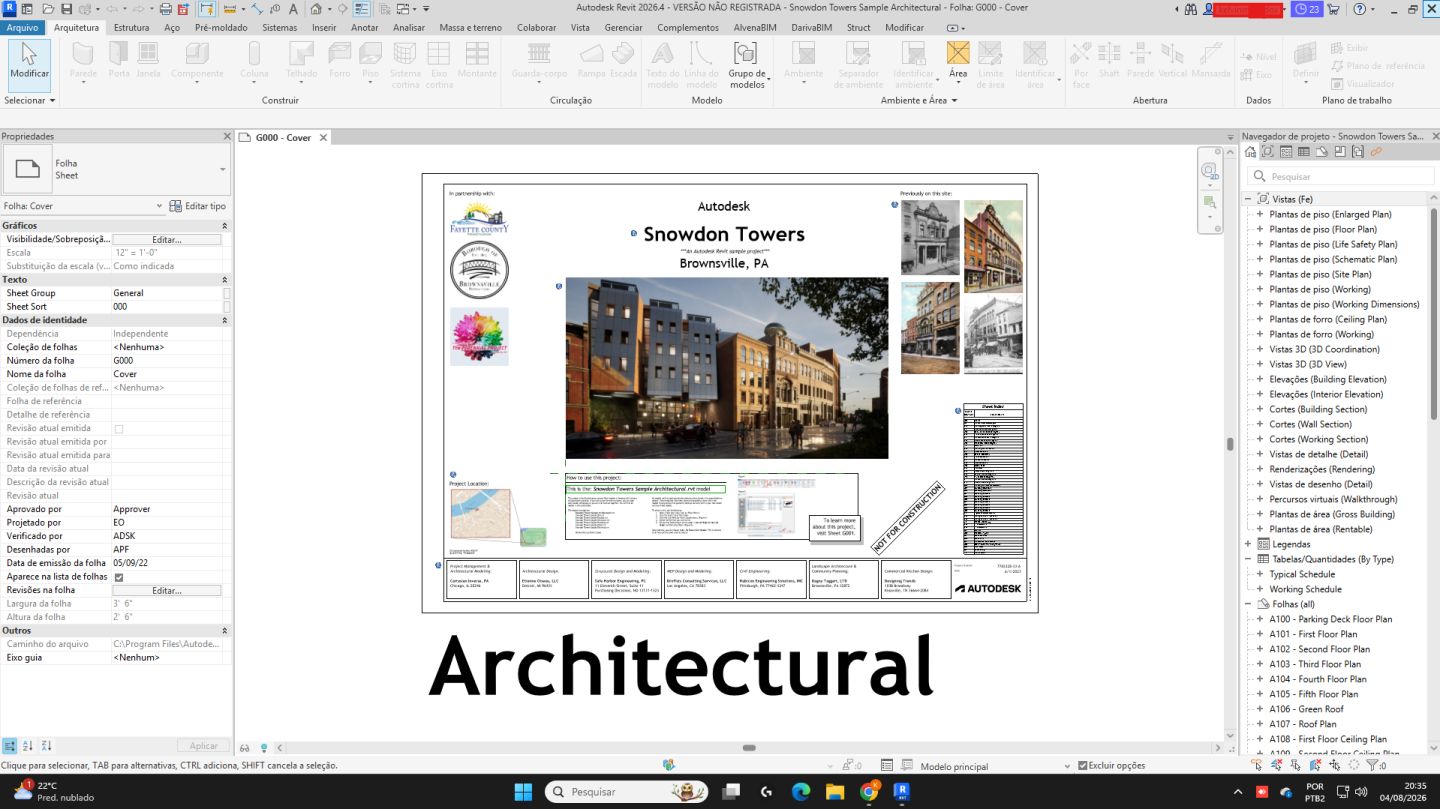The width and height of the screenshot is (1440, 809).
Task: Open file using folder icon in quick access
Action: click(48, 9)
